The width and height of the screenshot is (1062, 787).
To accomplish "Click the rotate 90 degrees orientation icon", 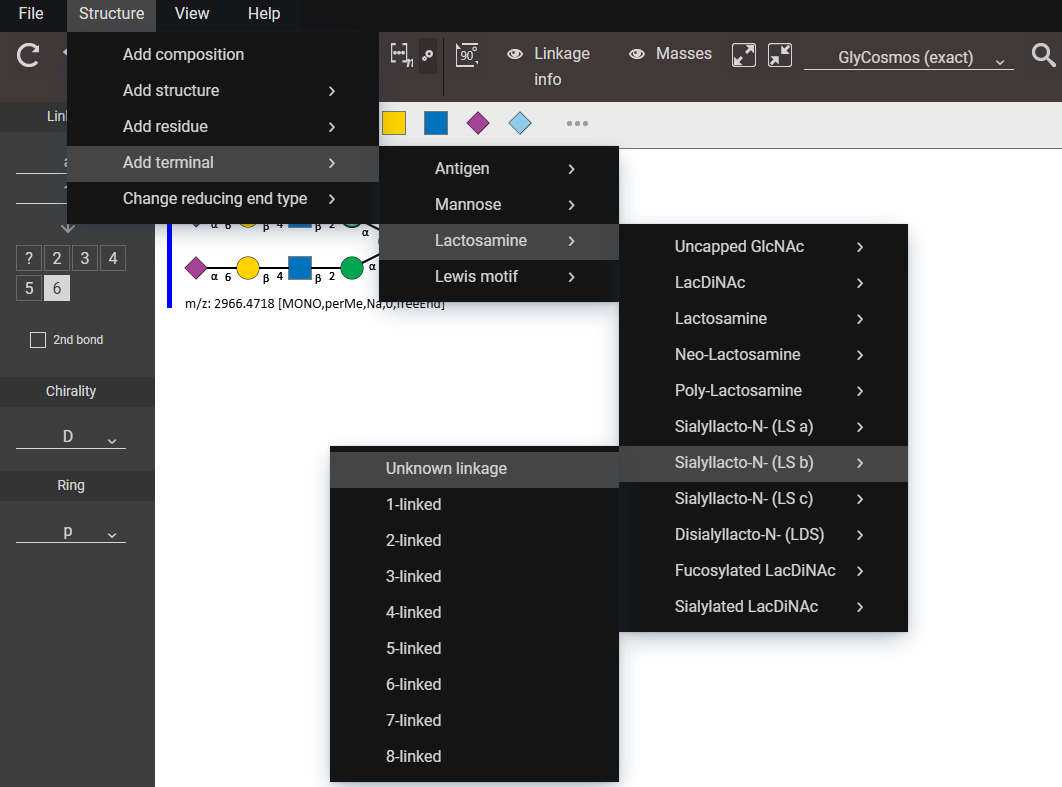I will coord(466,55).
